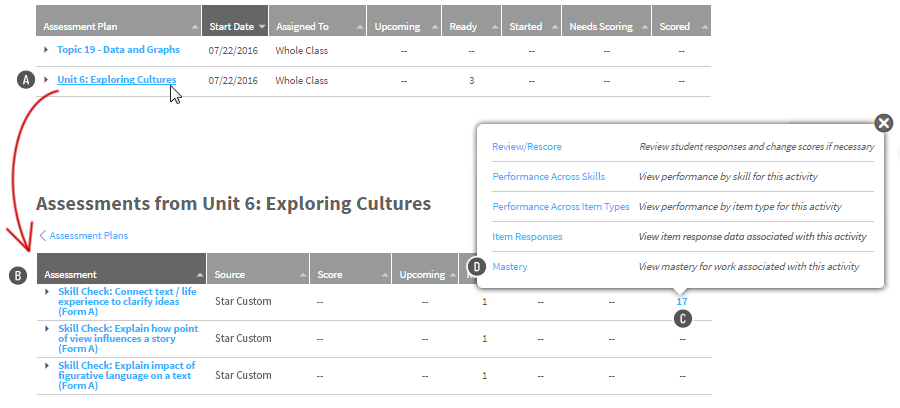Open Skill Check: Explain how point of view

coord(128,339)
